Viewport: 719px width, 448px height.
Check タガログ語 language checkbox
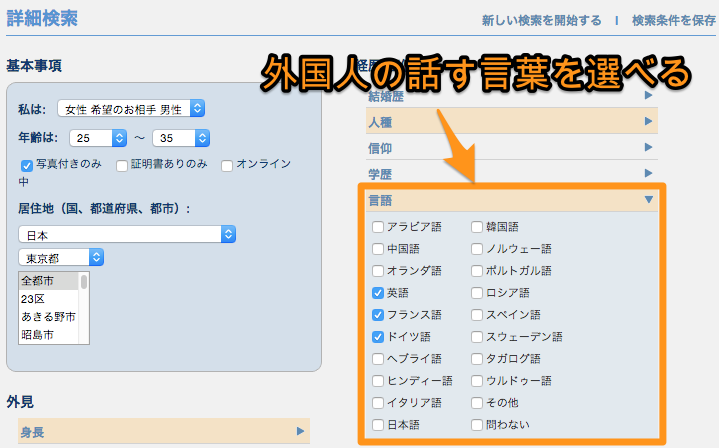(477, 359)
